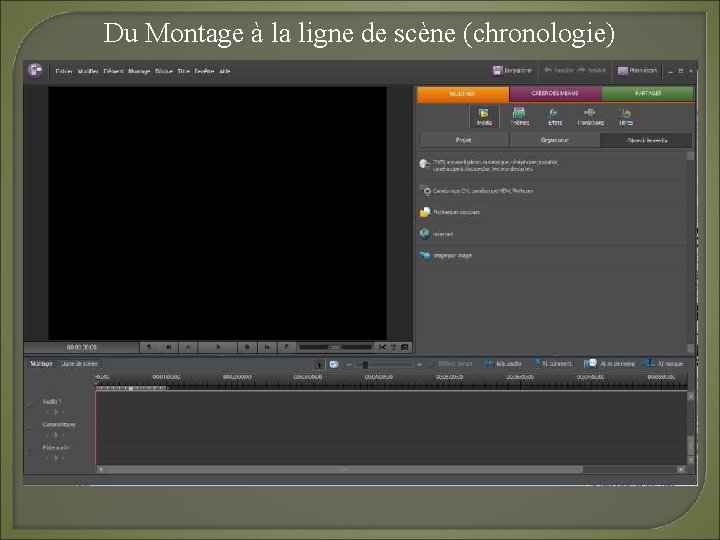Image resolution: width=720 pixels, height=540 pixels.
Task: Zoom out timeline with minus icon
Action: coord(349,365)
